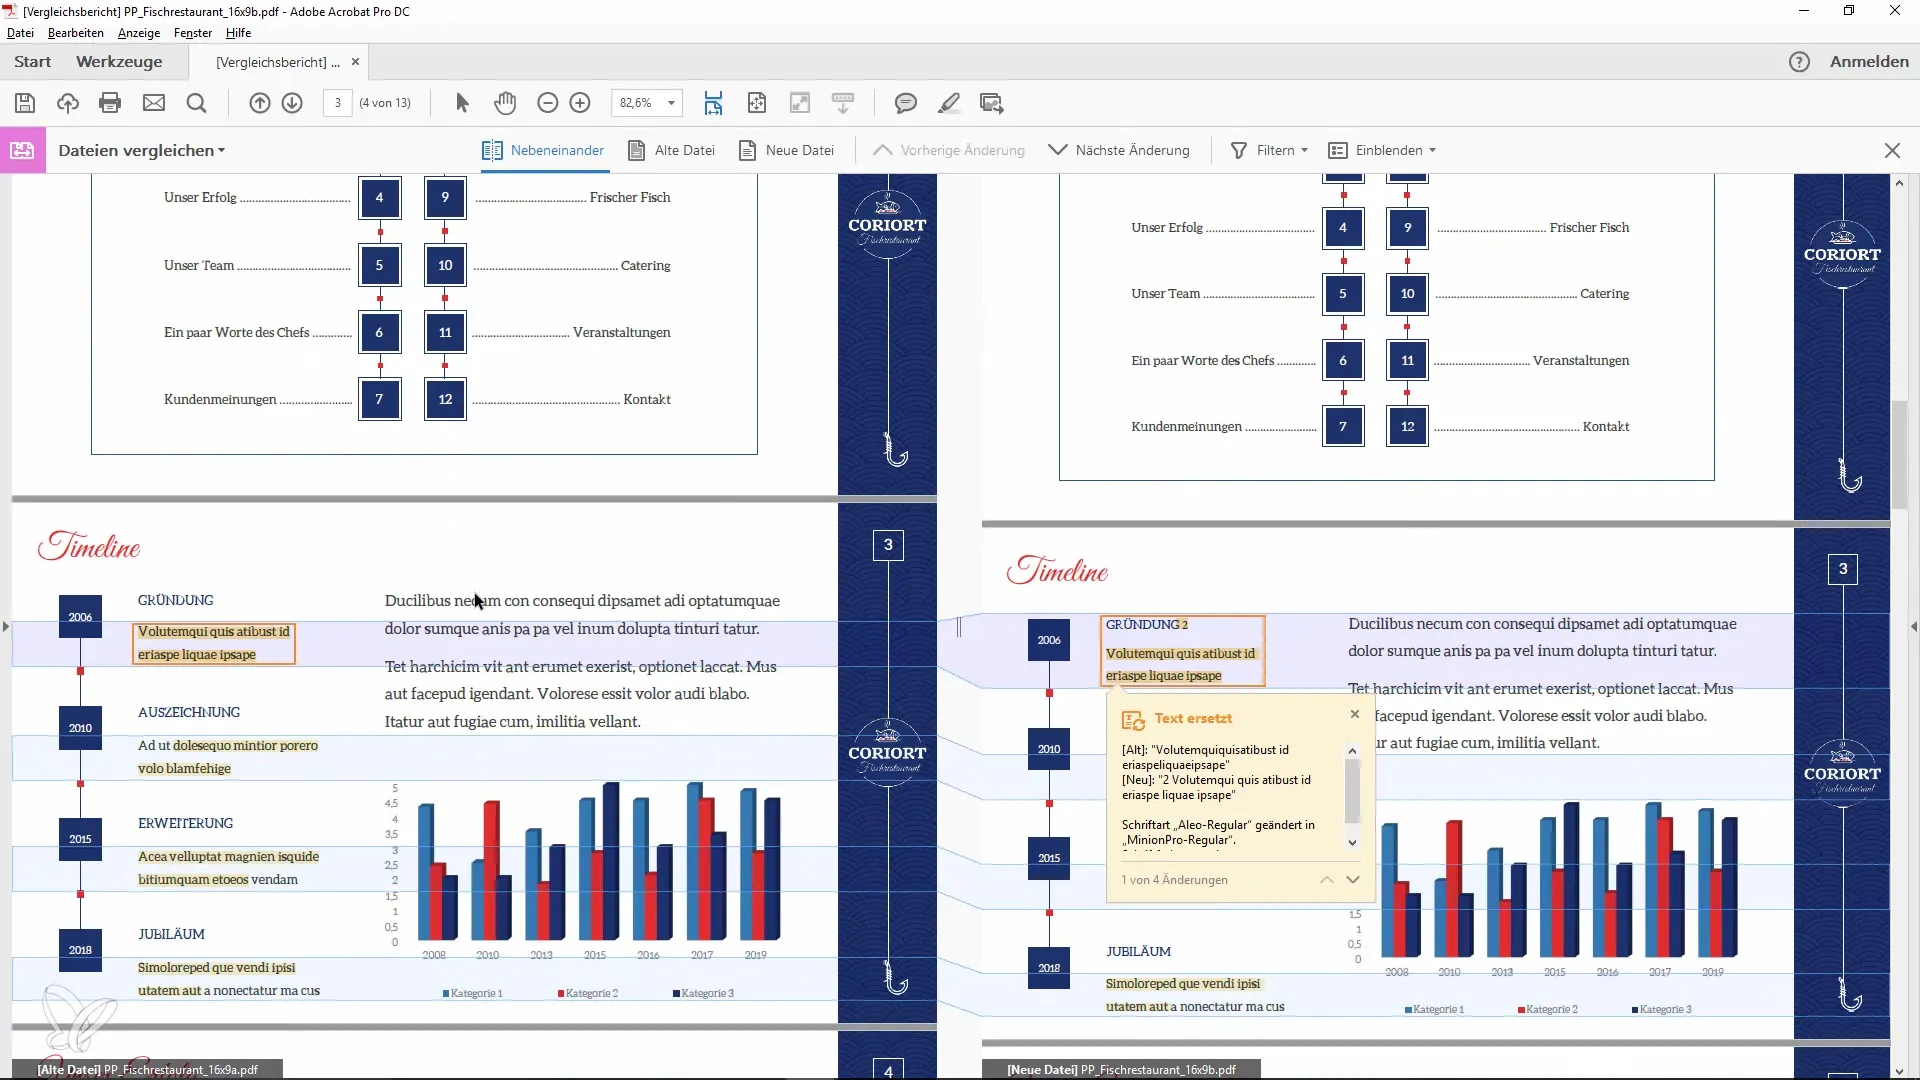Click the pink compare files panel icon
This screenshot has height=1080, width=1920.
click(x=22, y=151)
